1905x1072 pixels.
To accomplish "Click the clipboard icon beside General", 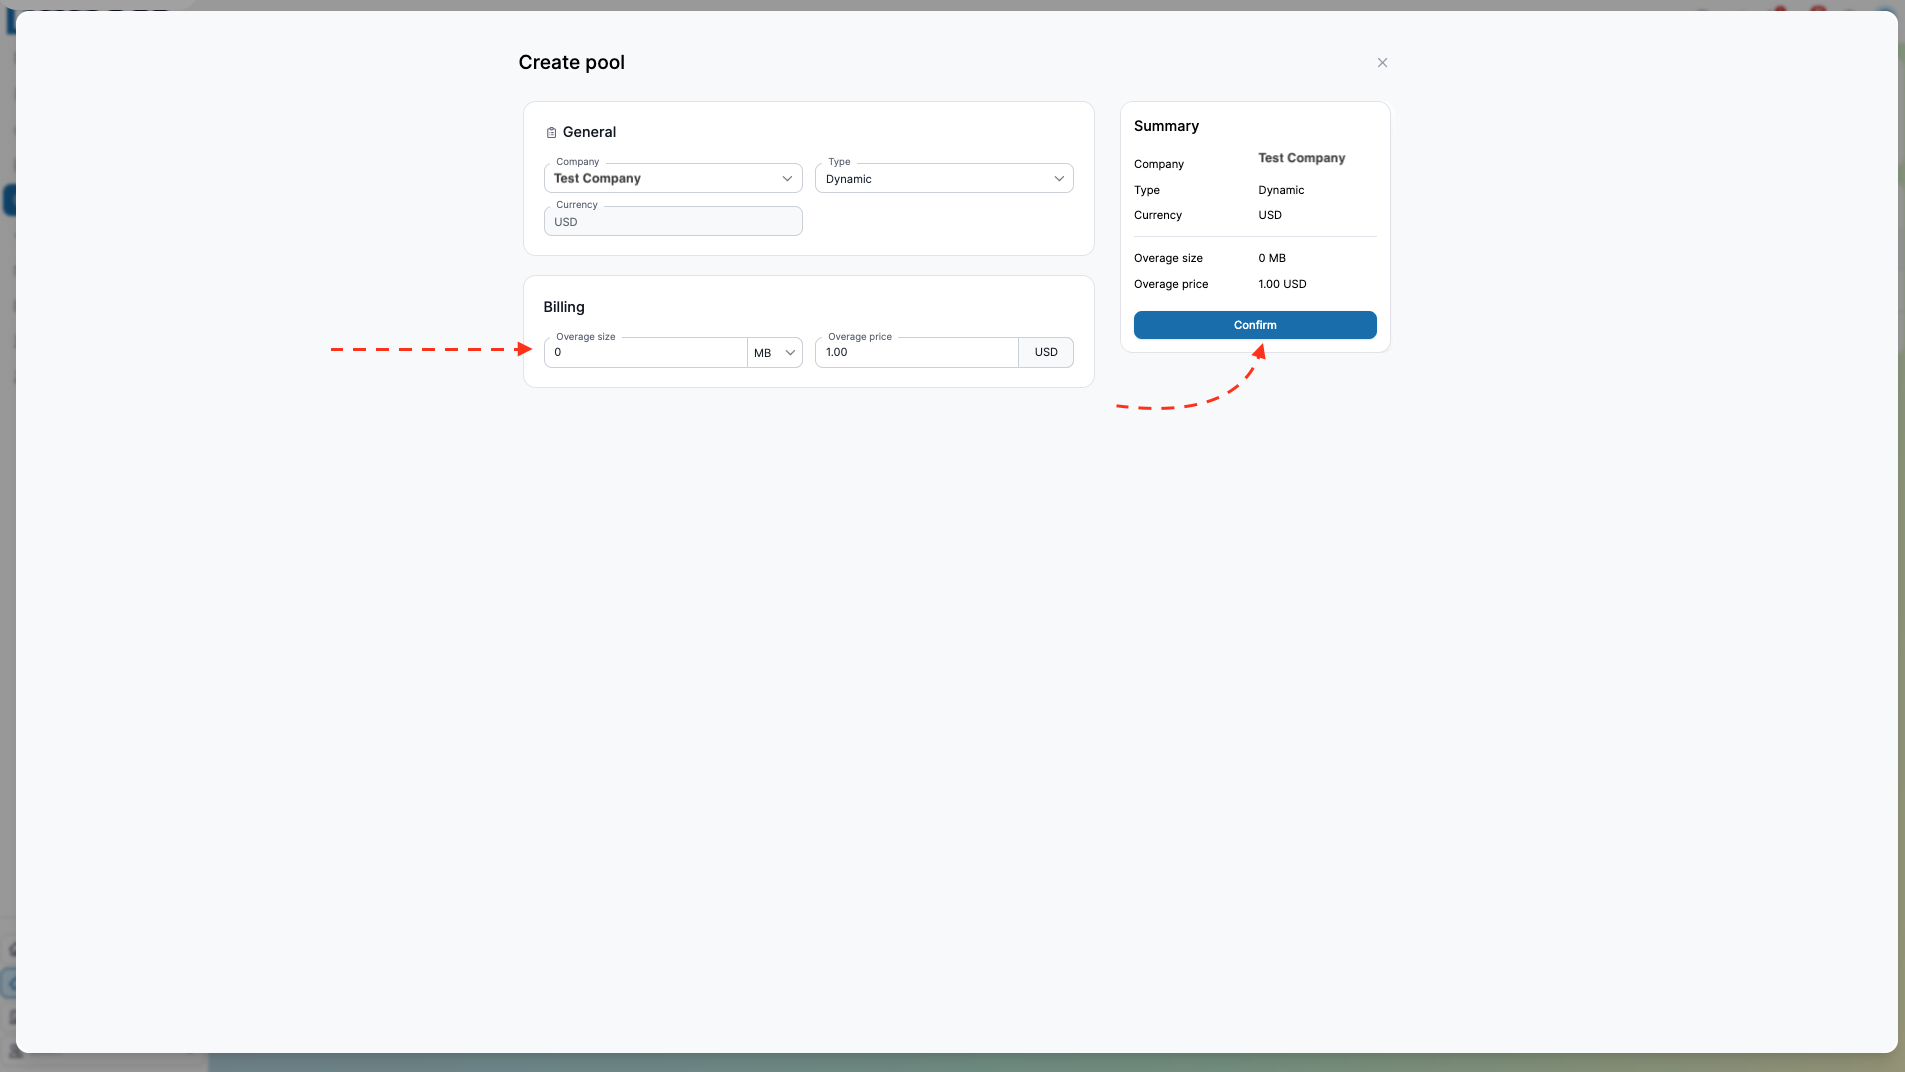I will (x=551, y=132).
